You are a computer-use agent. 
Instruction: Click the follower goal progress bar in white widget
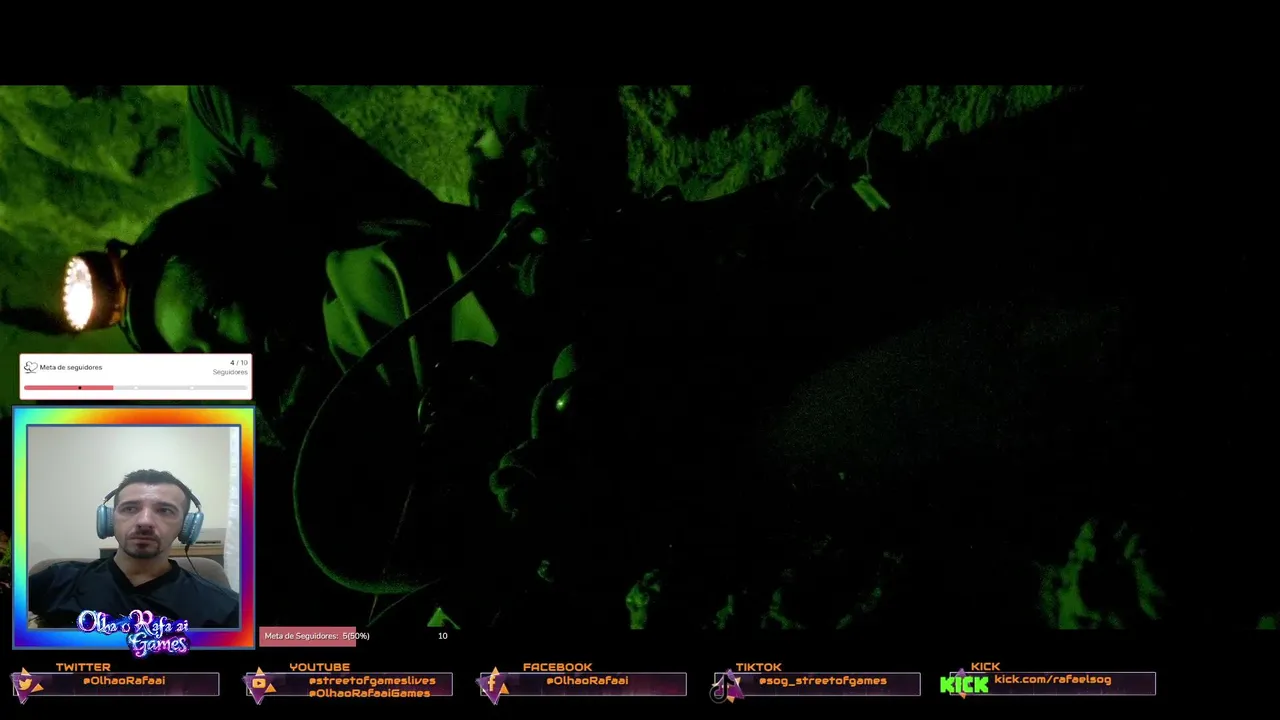(x=135, y=387)
